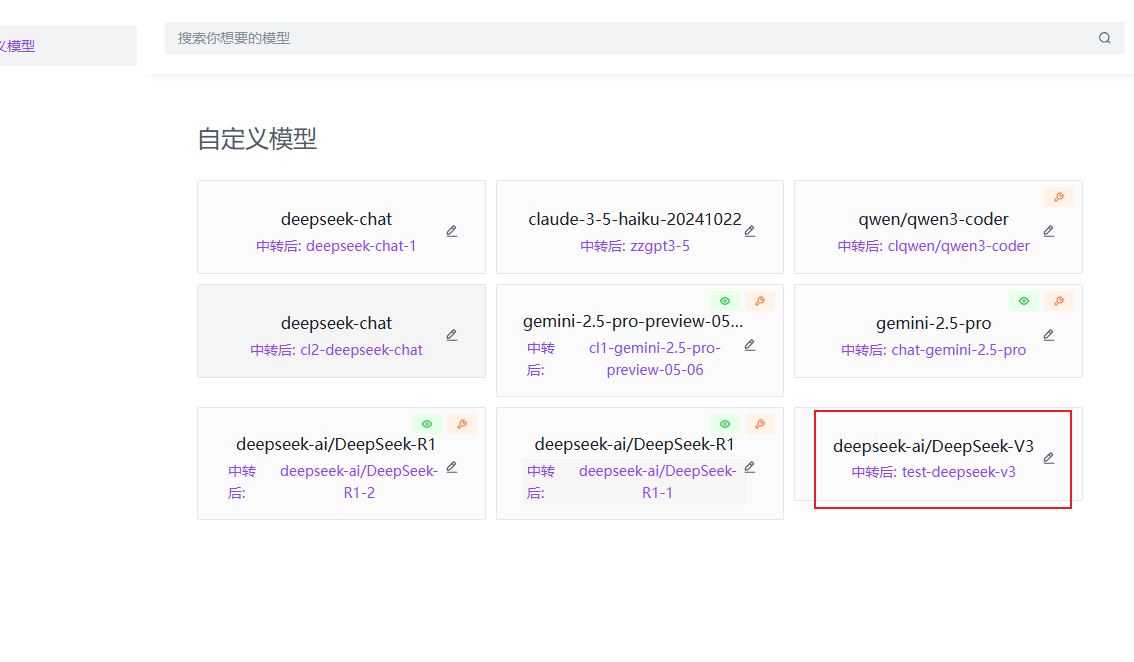Screen dimensions: 1134x662
Task: Click the relay name clqwen/qwen3-coder
Action: tap(958, 246)
